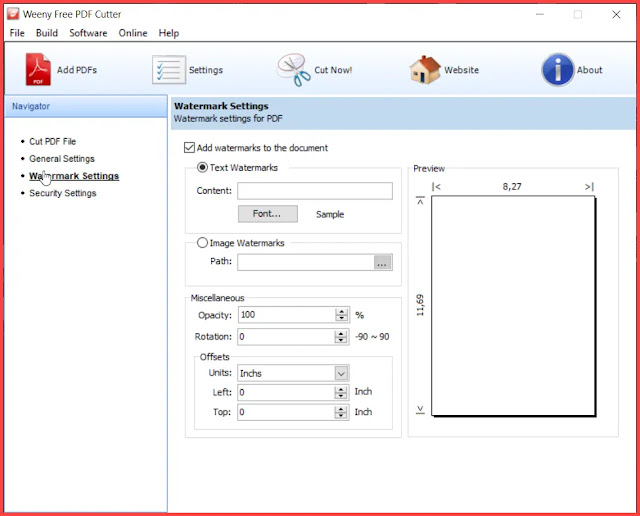This screenshot has height=516, width=640.
Task: Open the Website house icon
Action: 425,70
